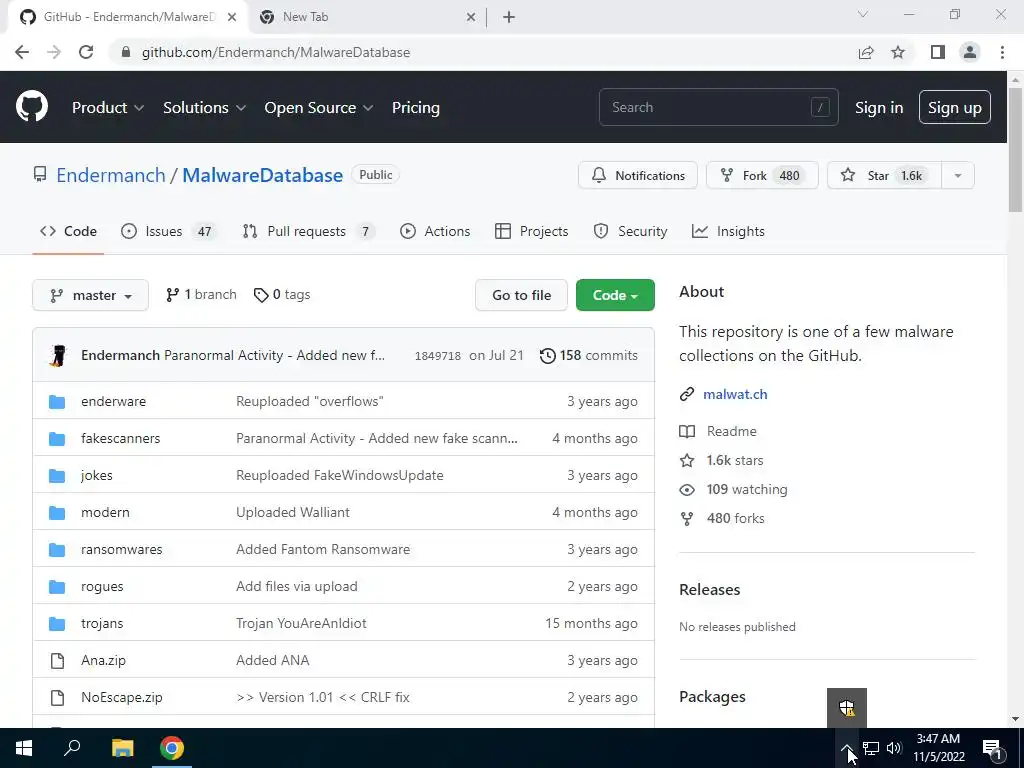Click the ransomwares folder icon
Viewport: 1024px width, 768px height.
[x=57, y=550]
